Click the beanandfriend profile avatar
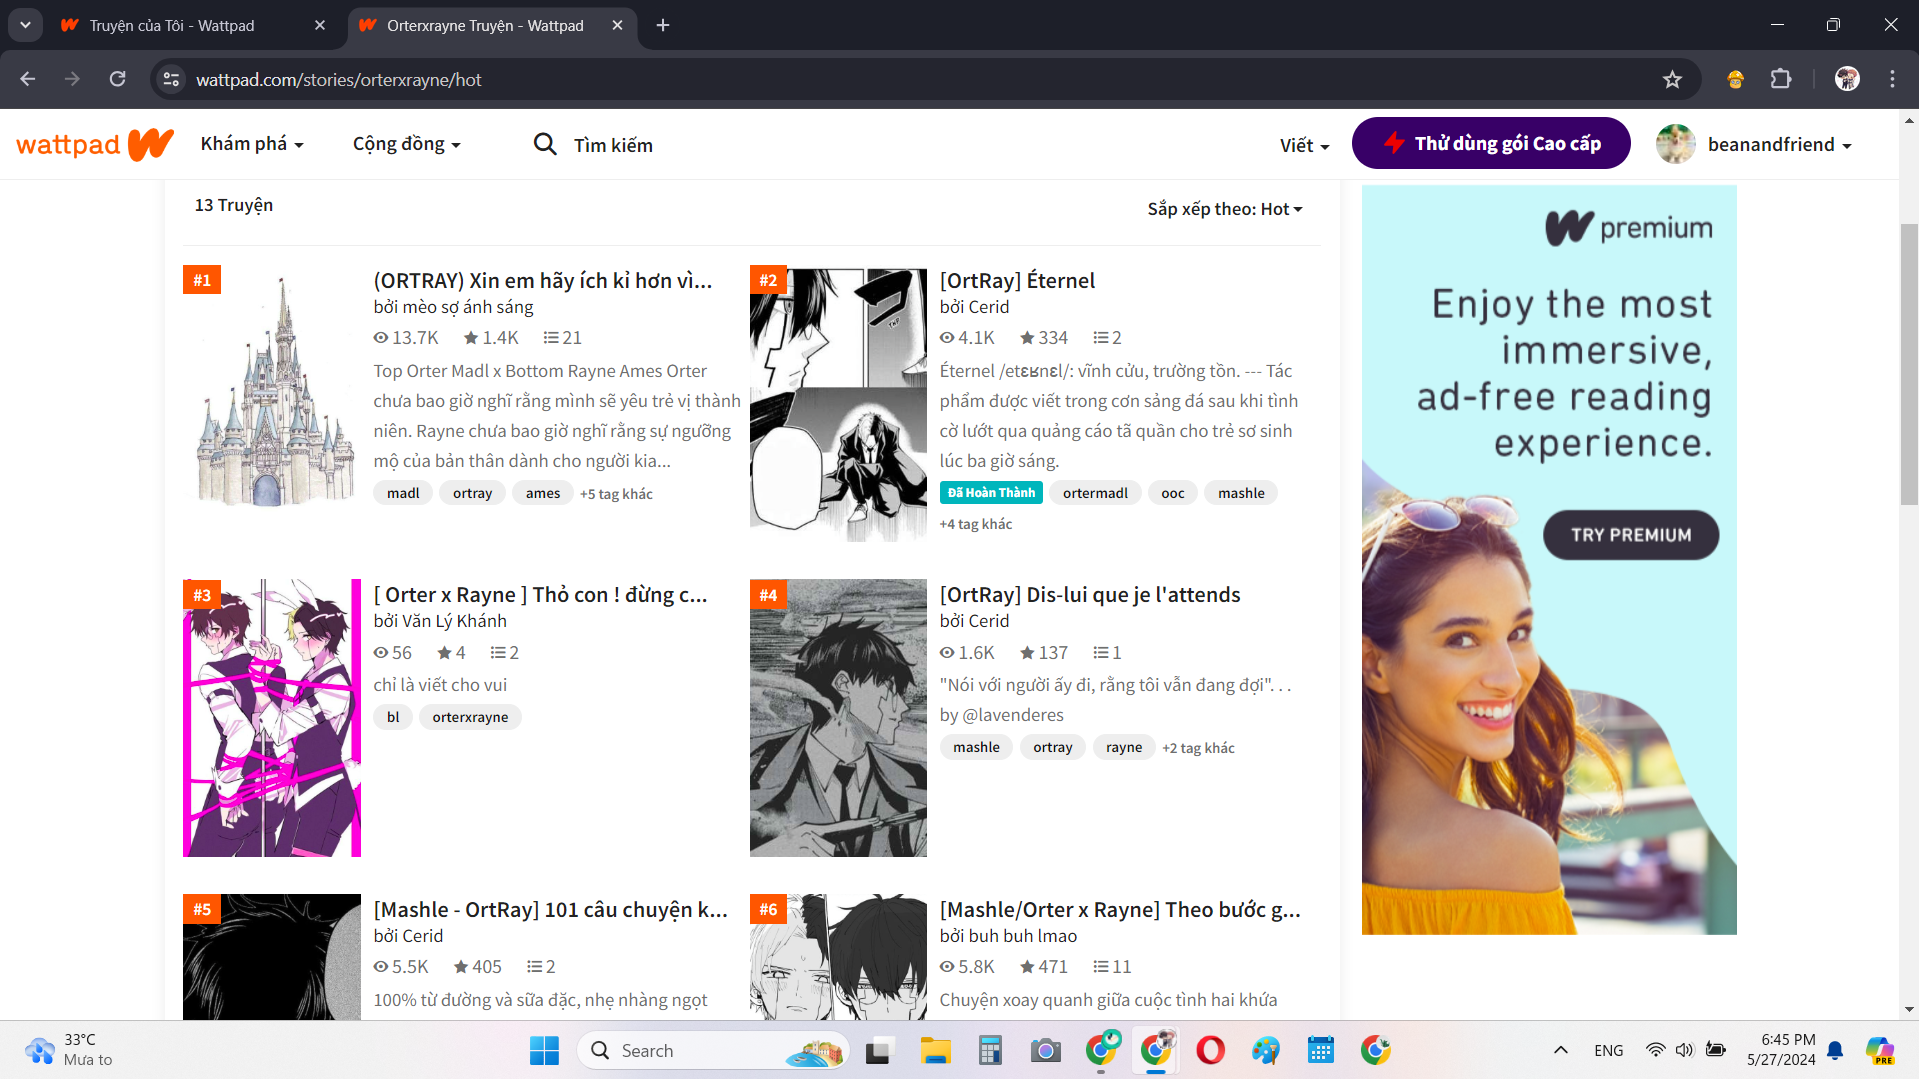This screenshot has height=1079, width=1919. pyautogui.click(x=1675, y=145)
